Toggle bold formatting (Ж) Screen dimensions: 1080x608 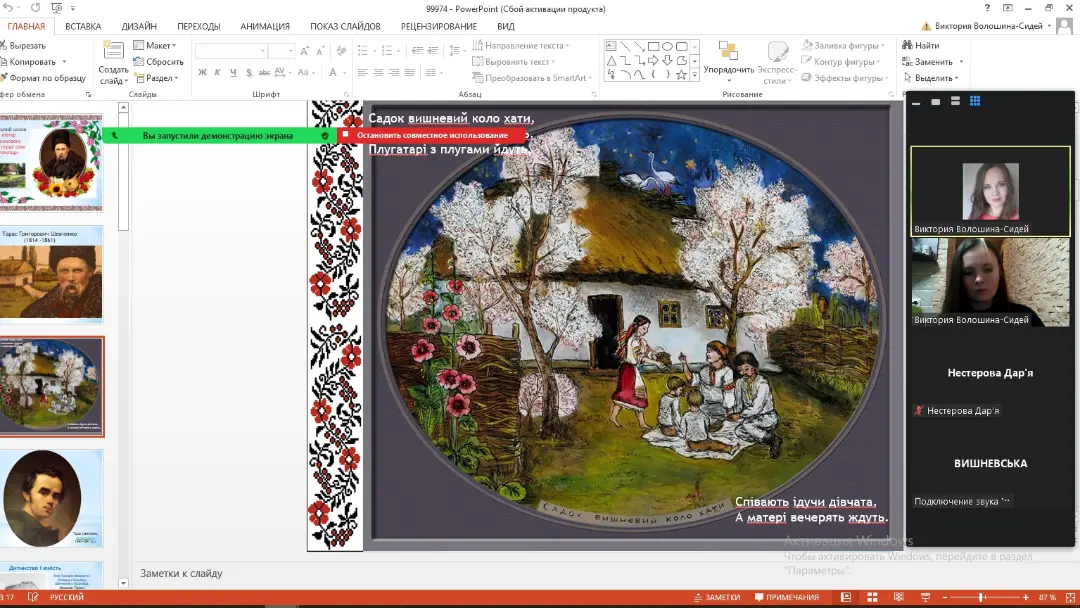point(202,72)
